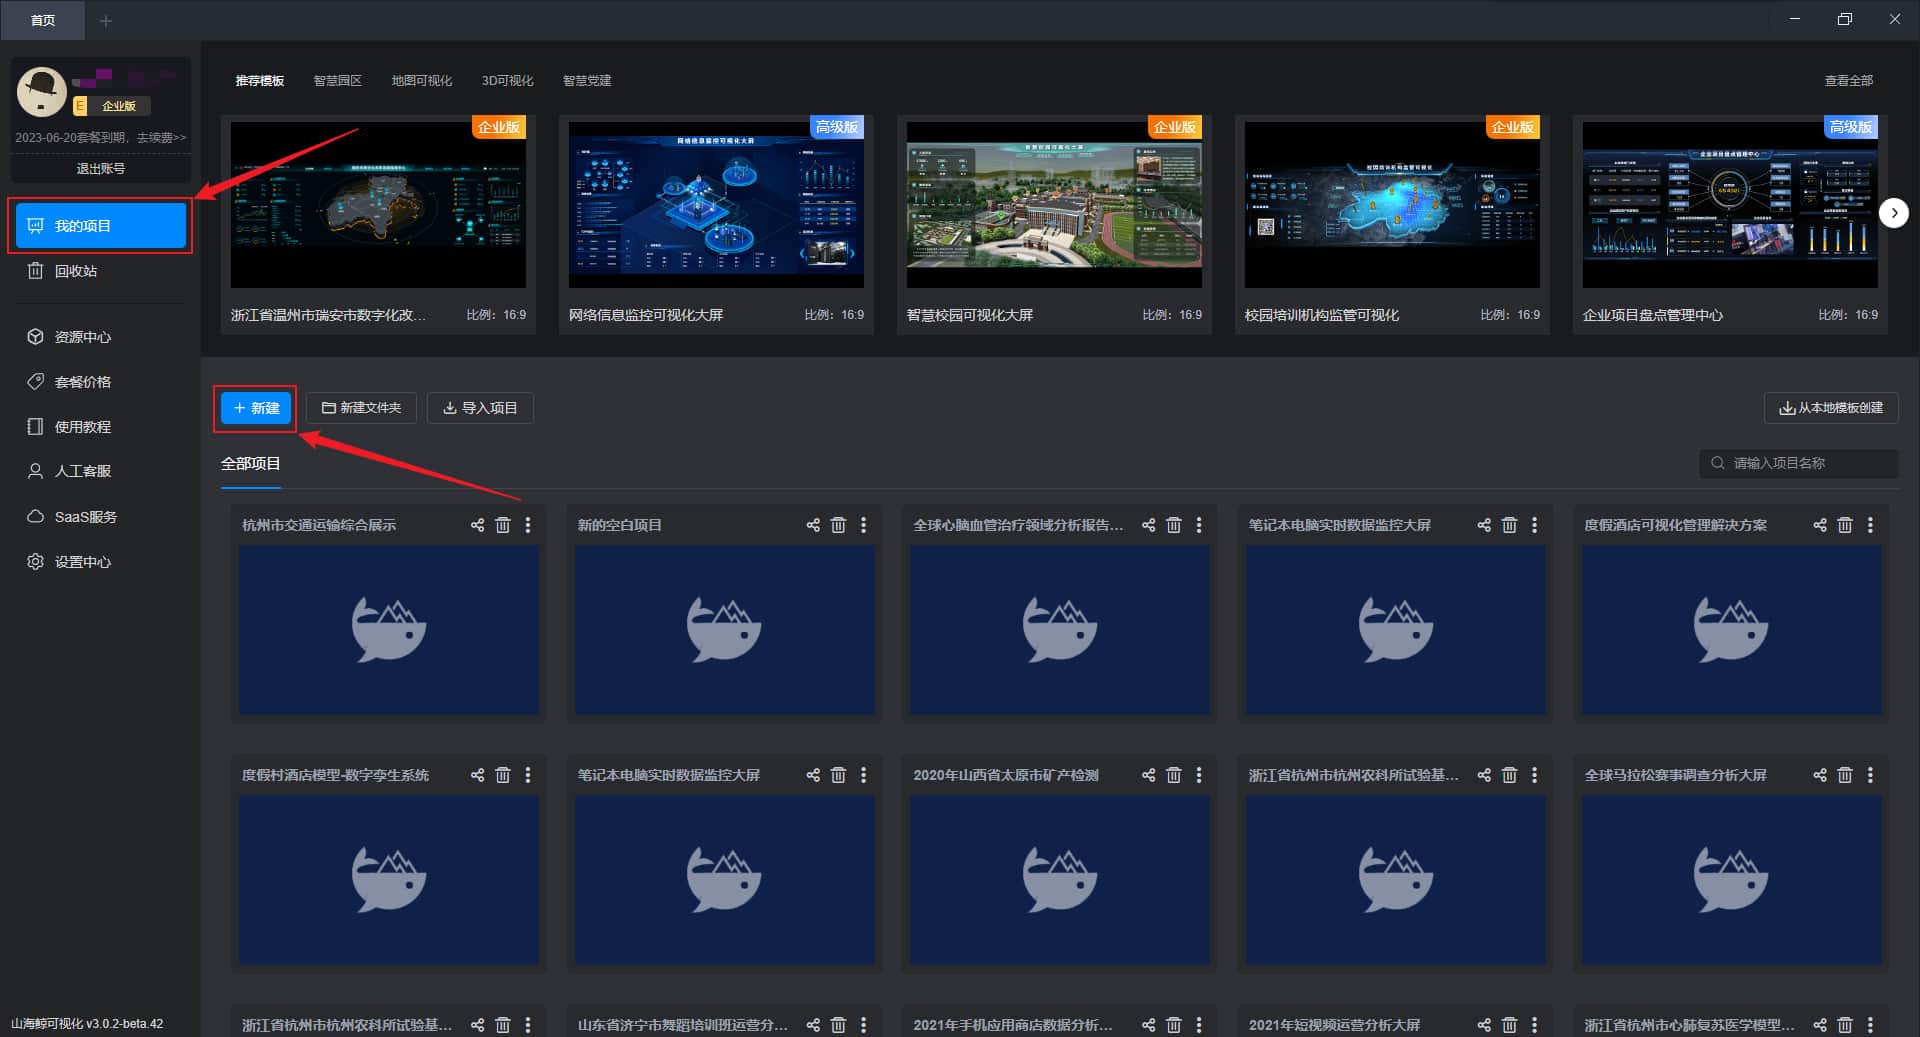The image size is (1920, 1037).
Task: Select the 地图可视化 tab
Action: (x=422, y=81)
